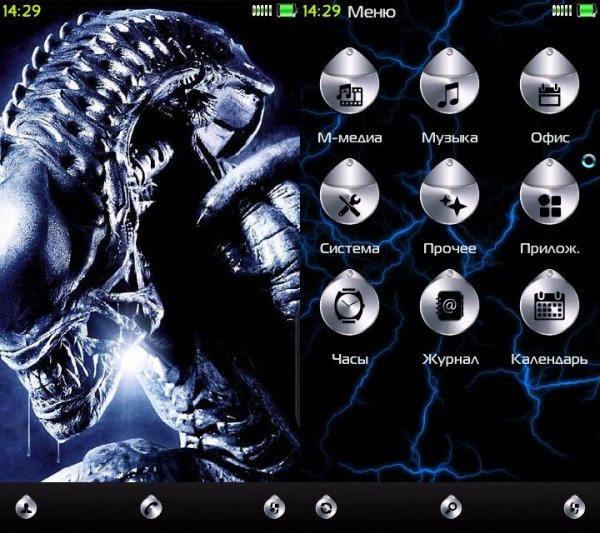Tap the Журнал label
This screenshot has height=533, width=600.
tap(450, 359)
